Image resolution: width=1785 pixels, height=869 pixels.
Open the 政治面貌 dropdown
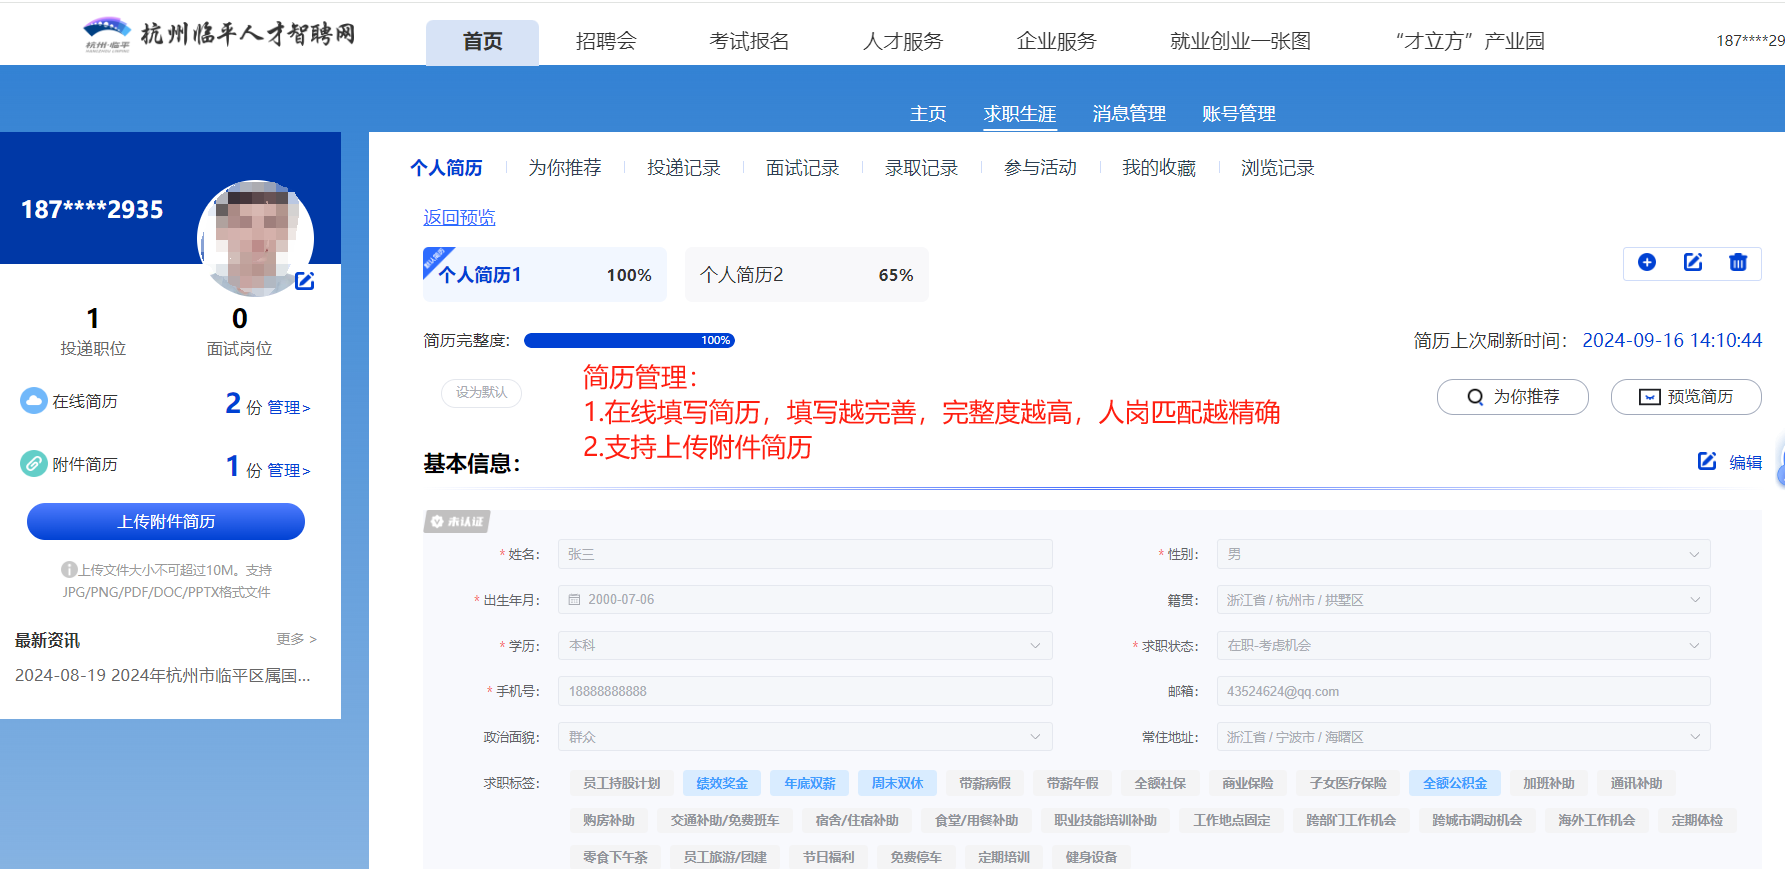pyautogui.click(x=805, y=737)
